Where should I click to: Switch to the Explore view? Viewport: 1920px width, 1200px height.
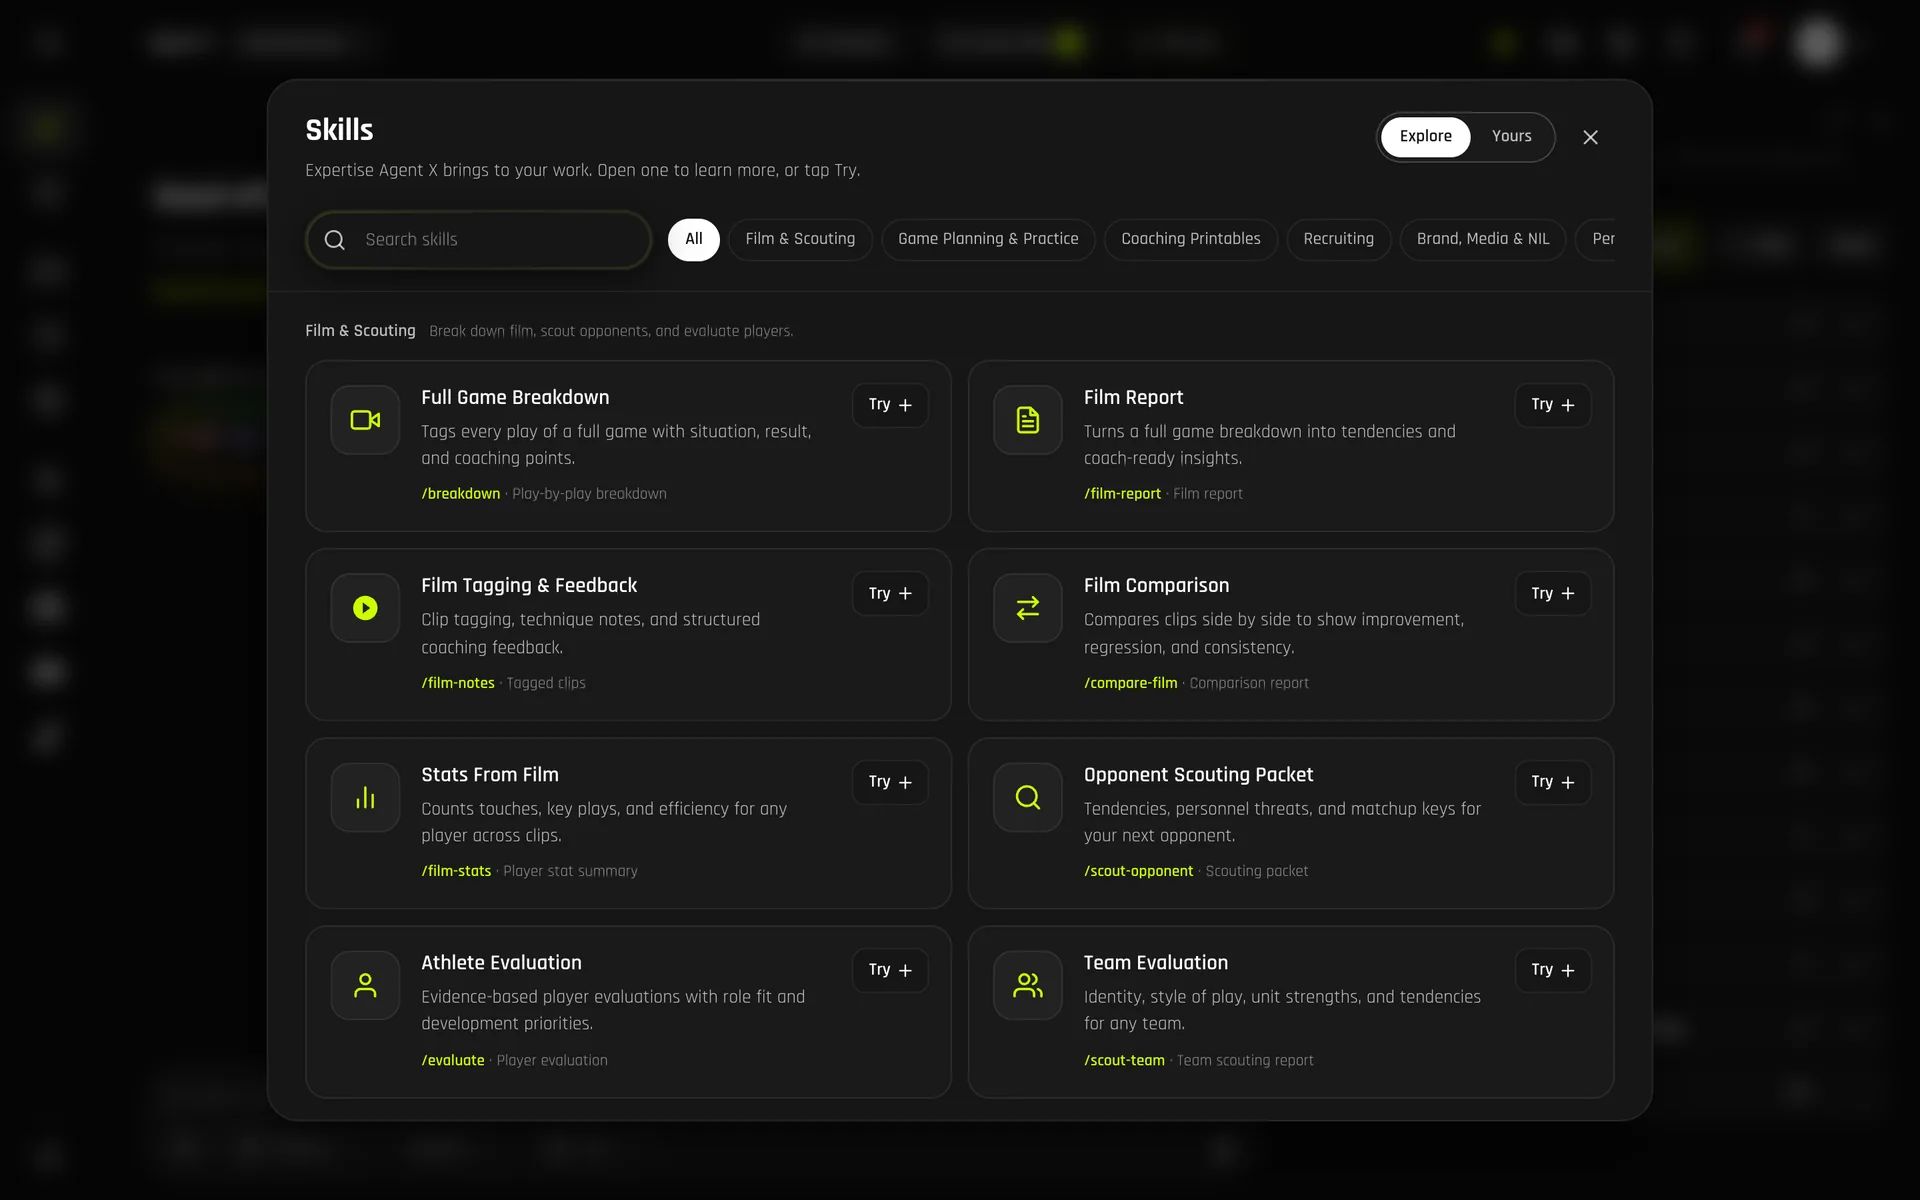coord(1425,137)
